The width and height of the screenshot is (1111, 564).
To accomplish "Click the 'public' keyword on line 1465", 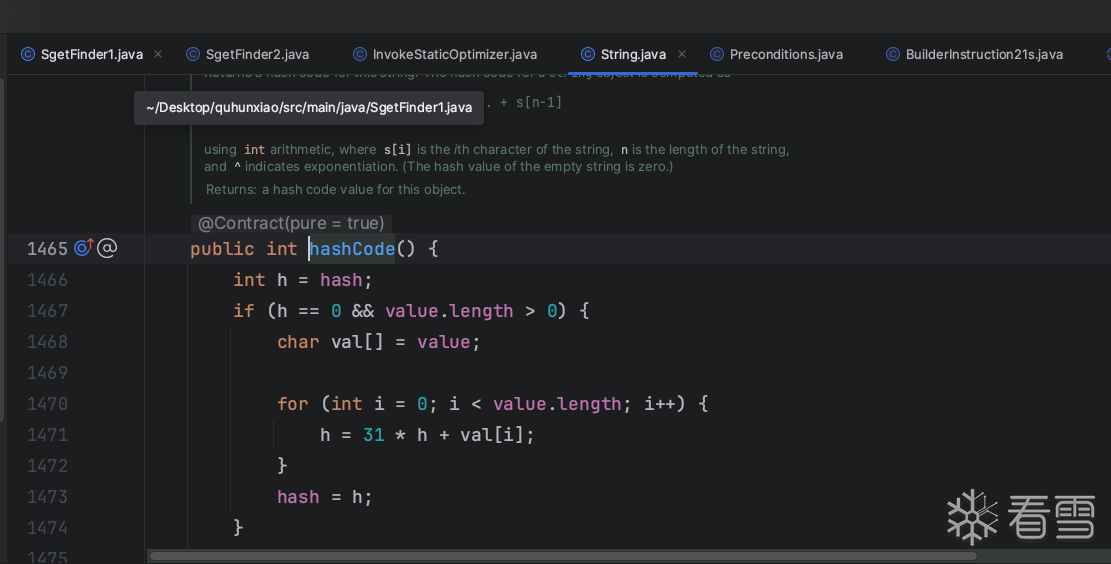I will [x=222, y=249].
